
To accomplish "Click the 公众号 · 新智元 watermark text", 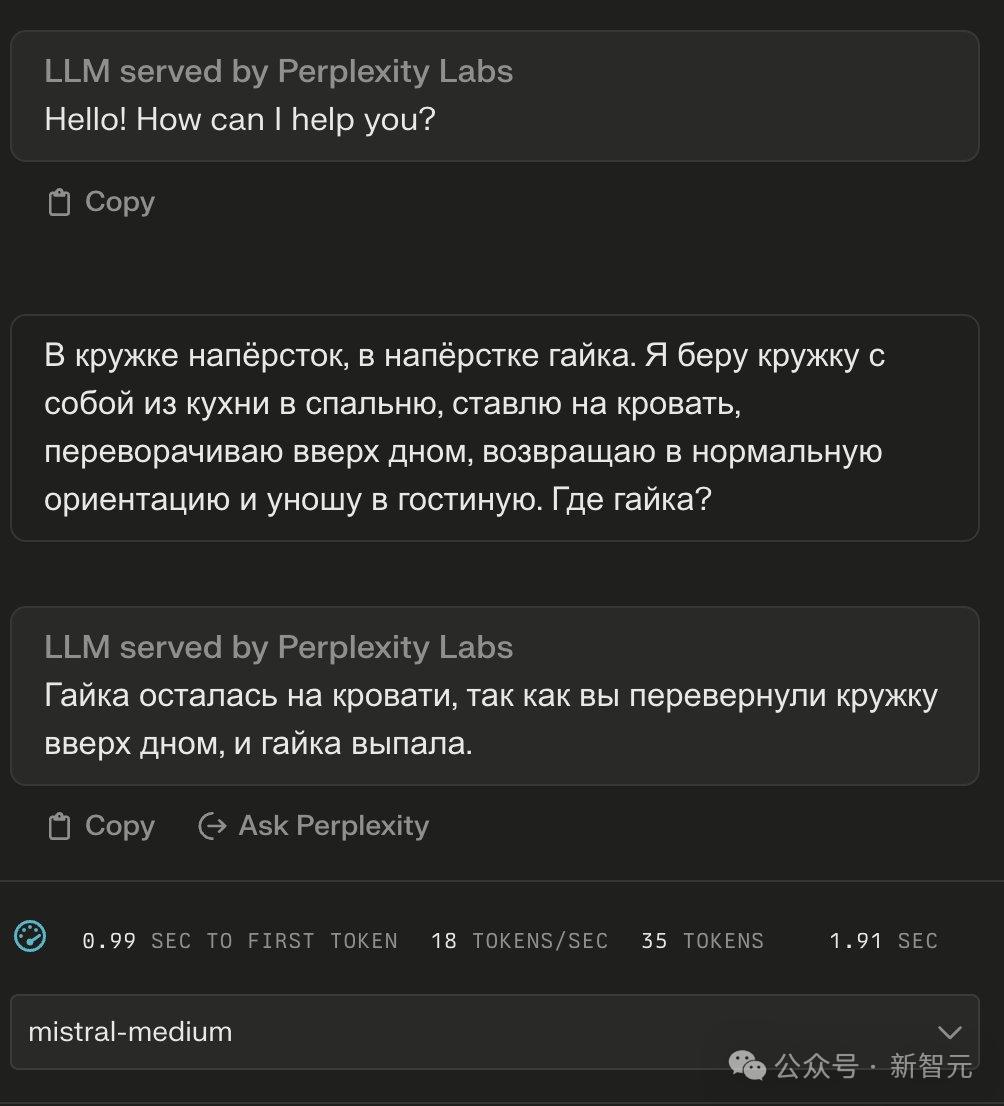I will 874,1066.
